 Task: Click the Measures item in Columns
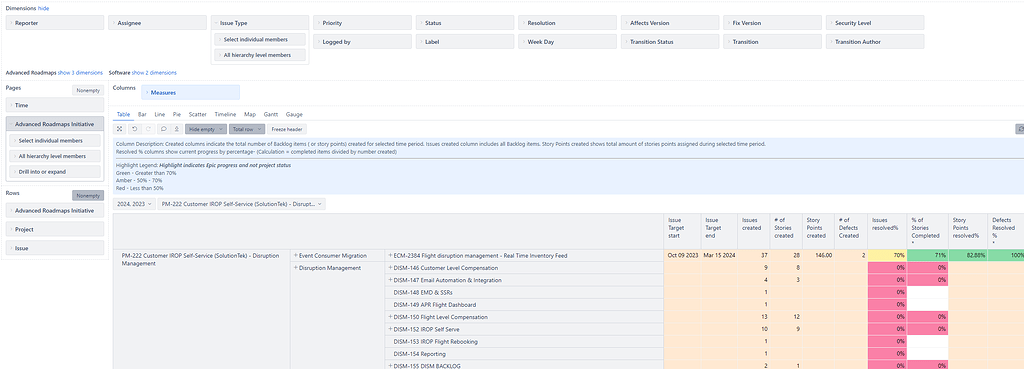point(191,93)
